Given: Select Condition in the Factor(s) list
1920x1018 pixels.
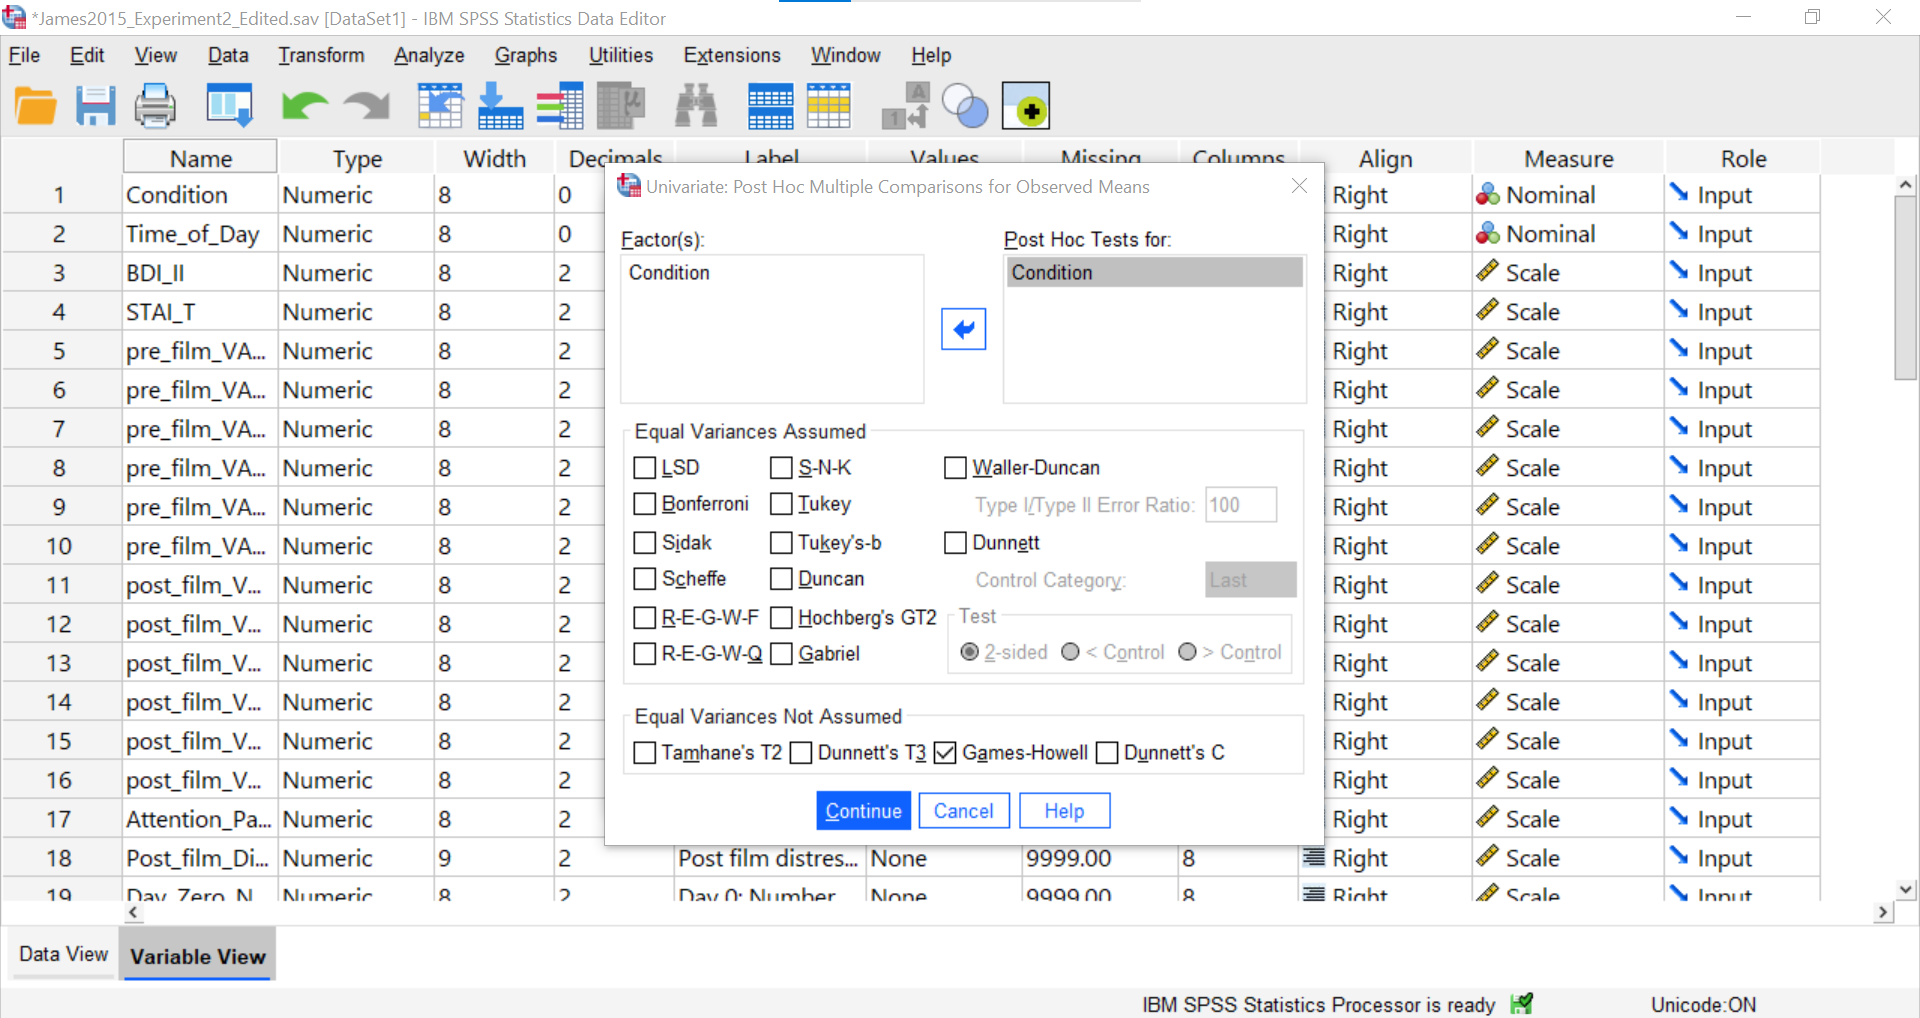Looking at the screenshot, I should point(771,272).
